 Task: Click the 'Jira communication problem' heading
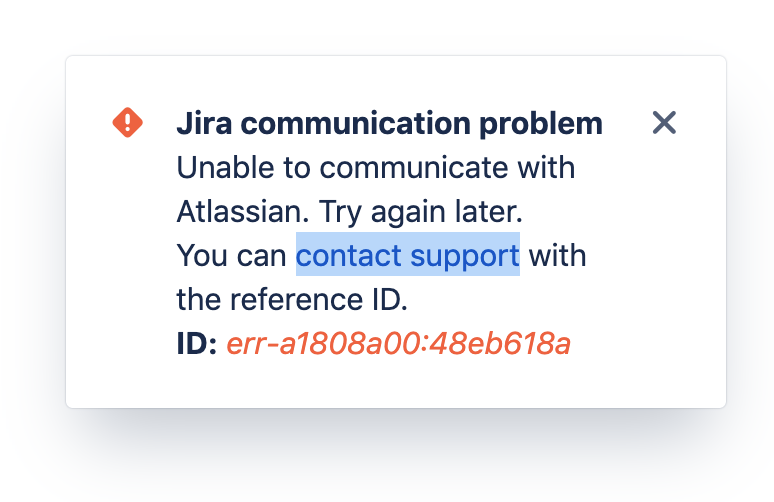pyautogui.click(x=389, y=123)
